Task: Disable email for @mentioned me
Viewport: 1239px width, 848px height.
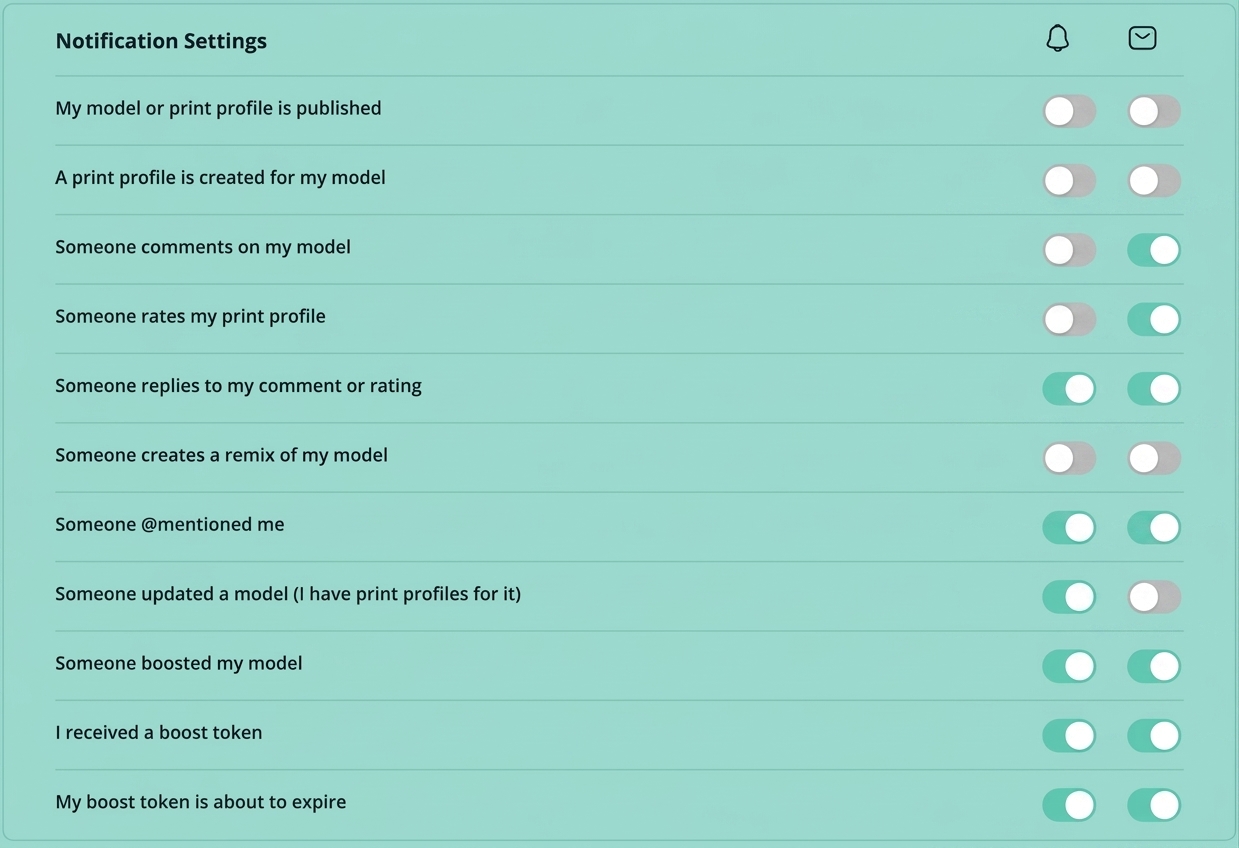Action: coord(1154,527)
